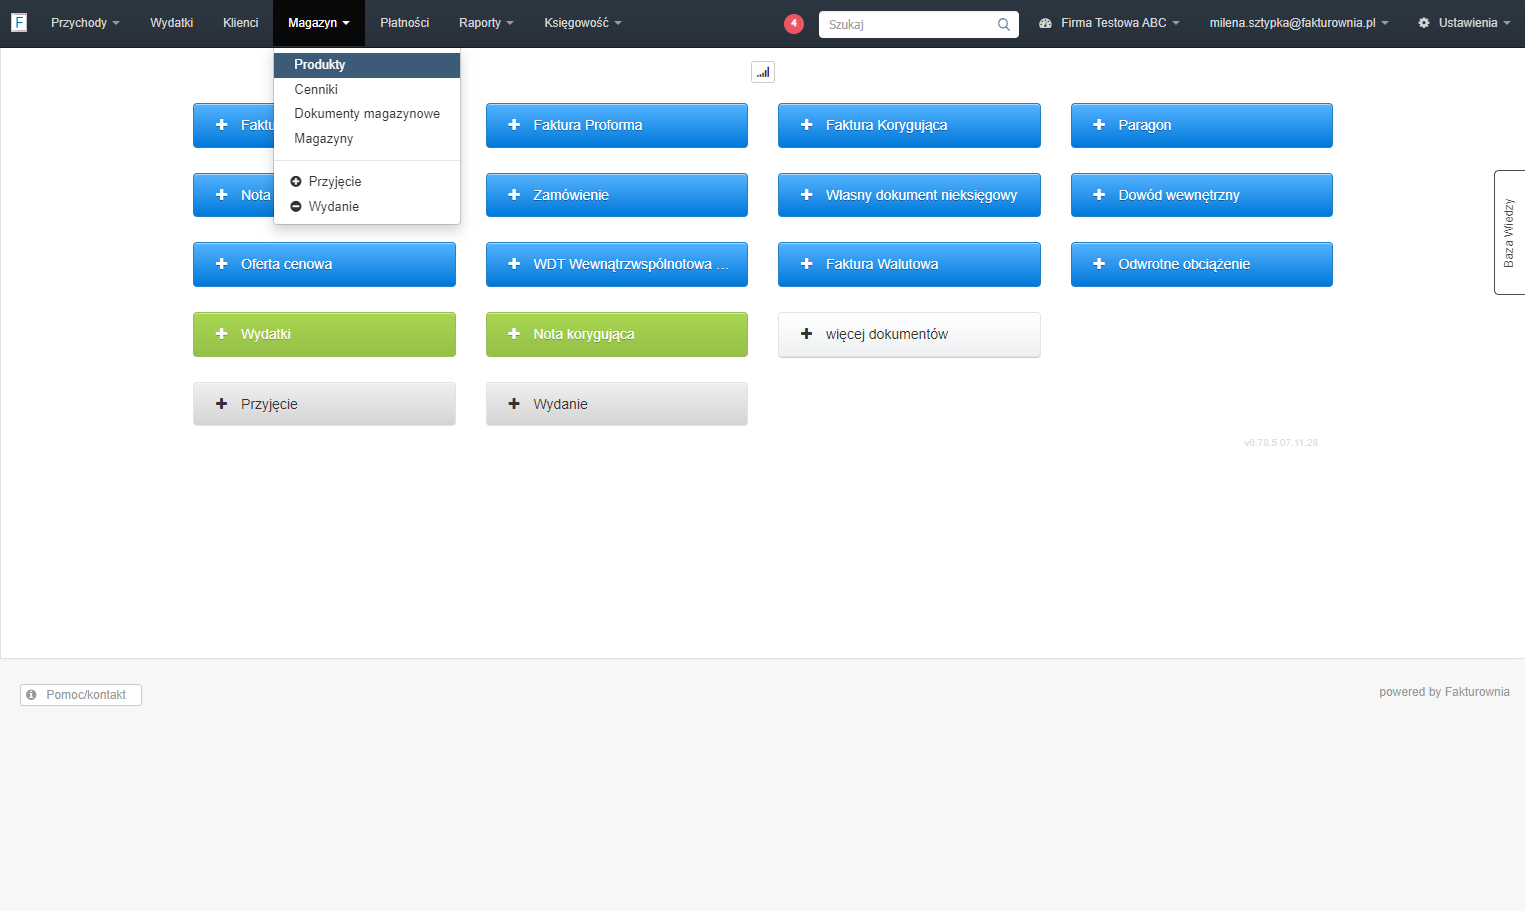Click the dashboard icon beside Firma Testowa ABC
Image resolution: width=1525 pixels, height=911 pixels.
1046,23
